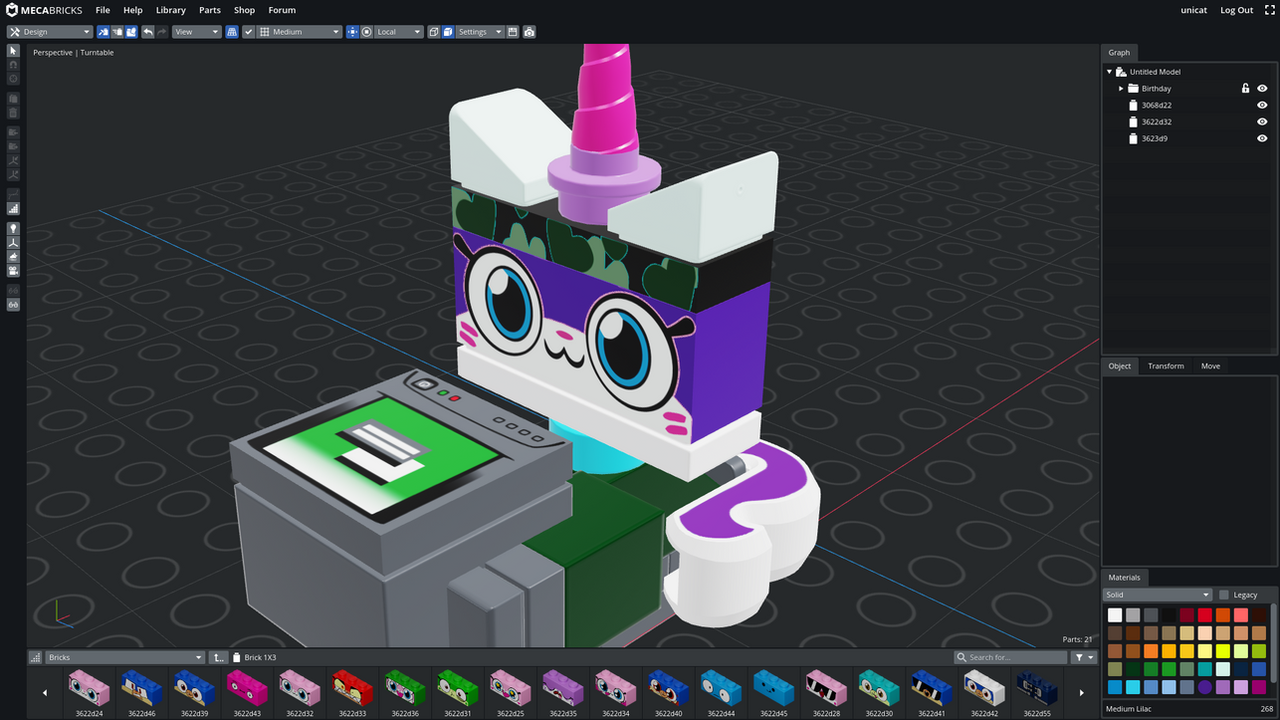
Task: Enable the Legacy checkbox in Materials
Action: [1224, 595]
